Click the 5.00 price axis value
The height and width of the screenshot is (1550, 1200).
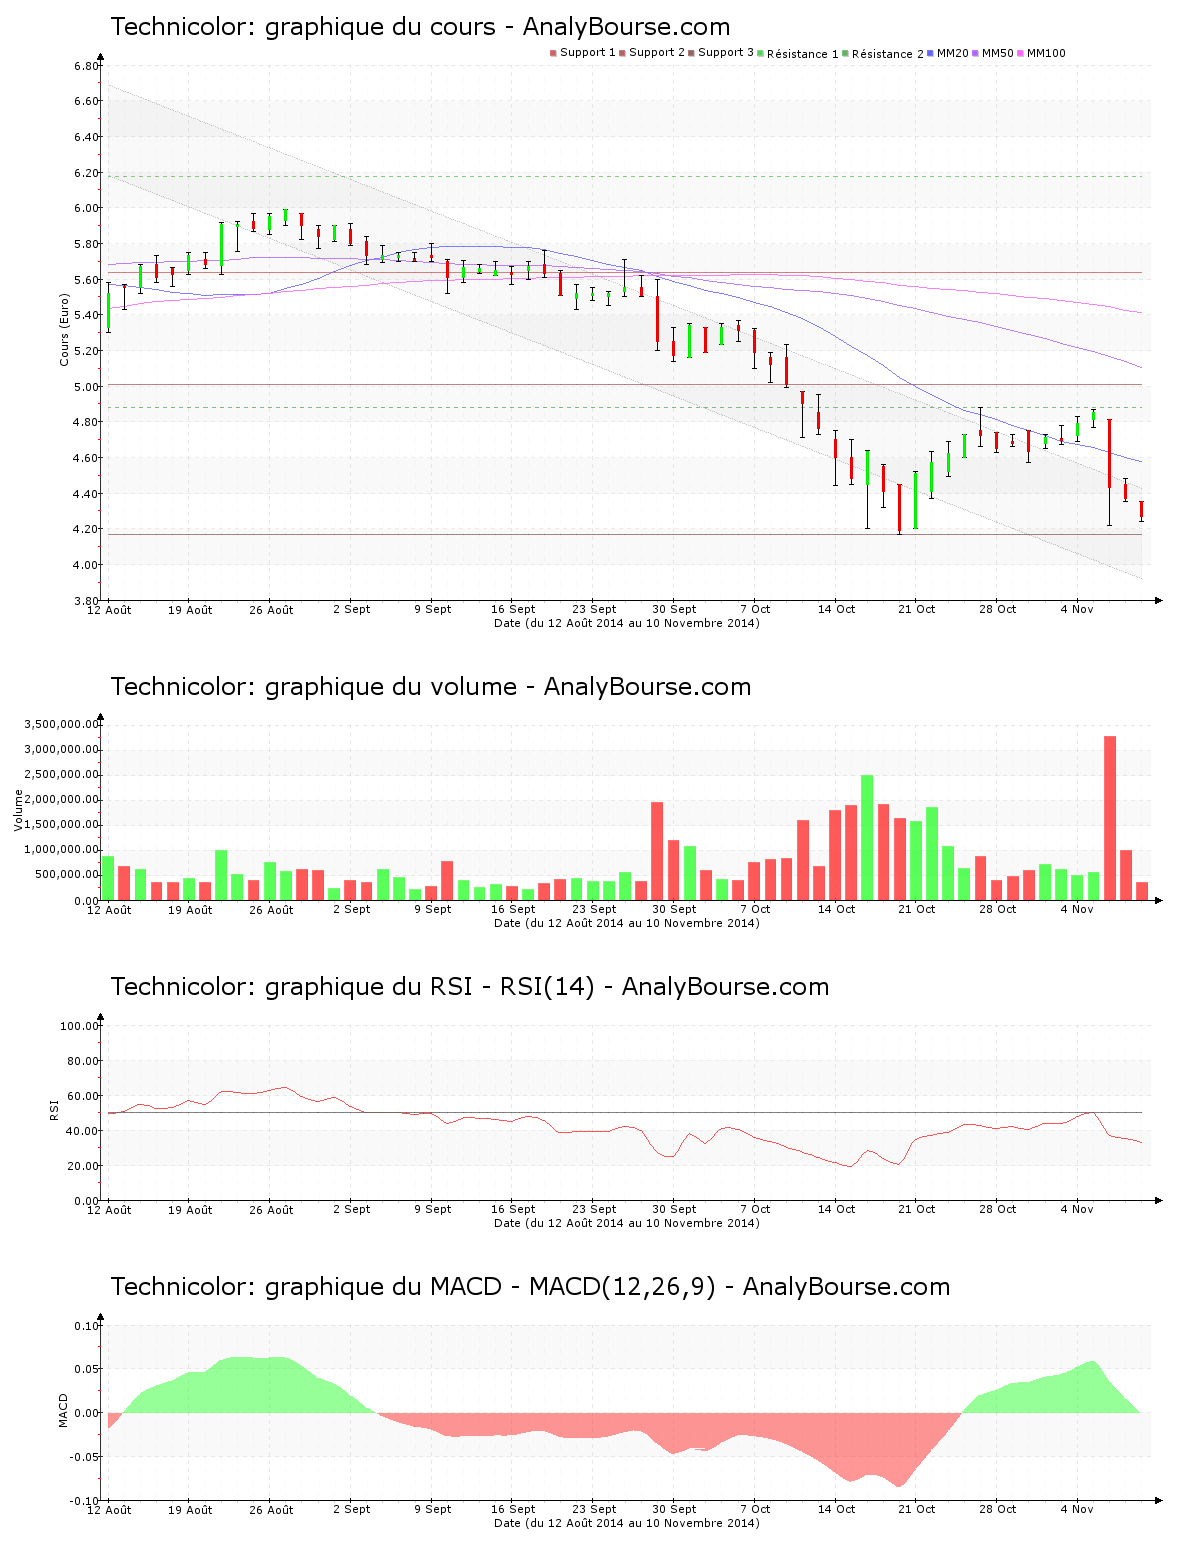coord(86,387)
